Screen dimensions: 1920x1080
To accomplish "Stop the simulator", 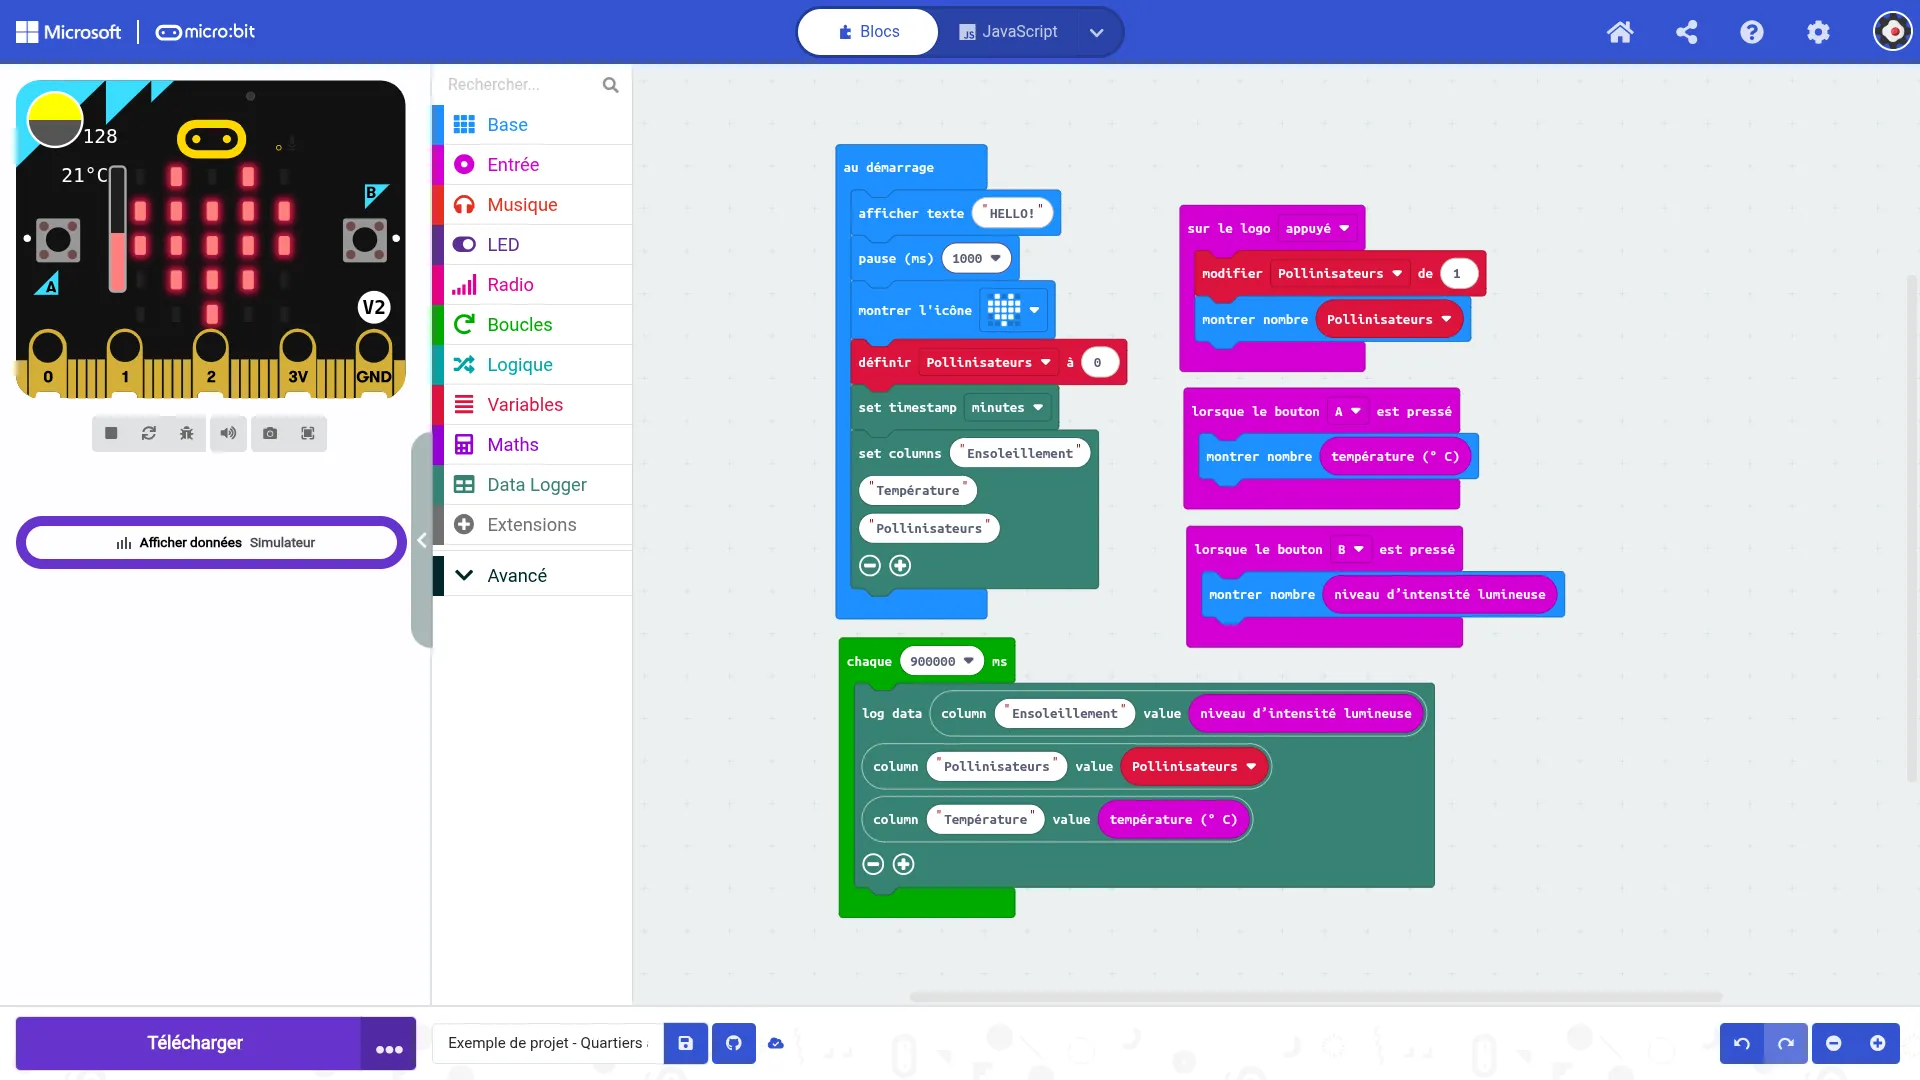I will click(111, 434).
